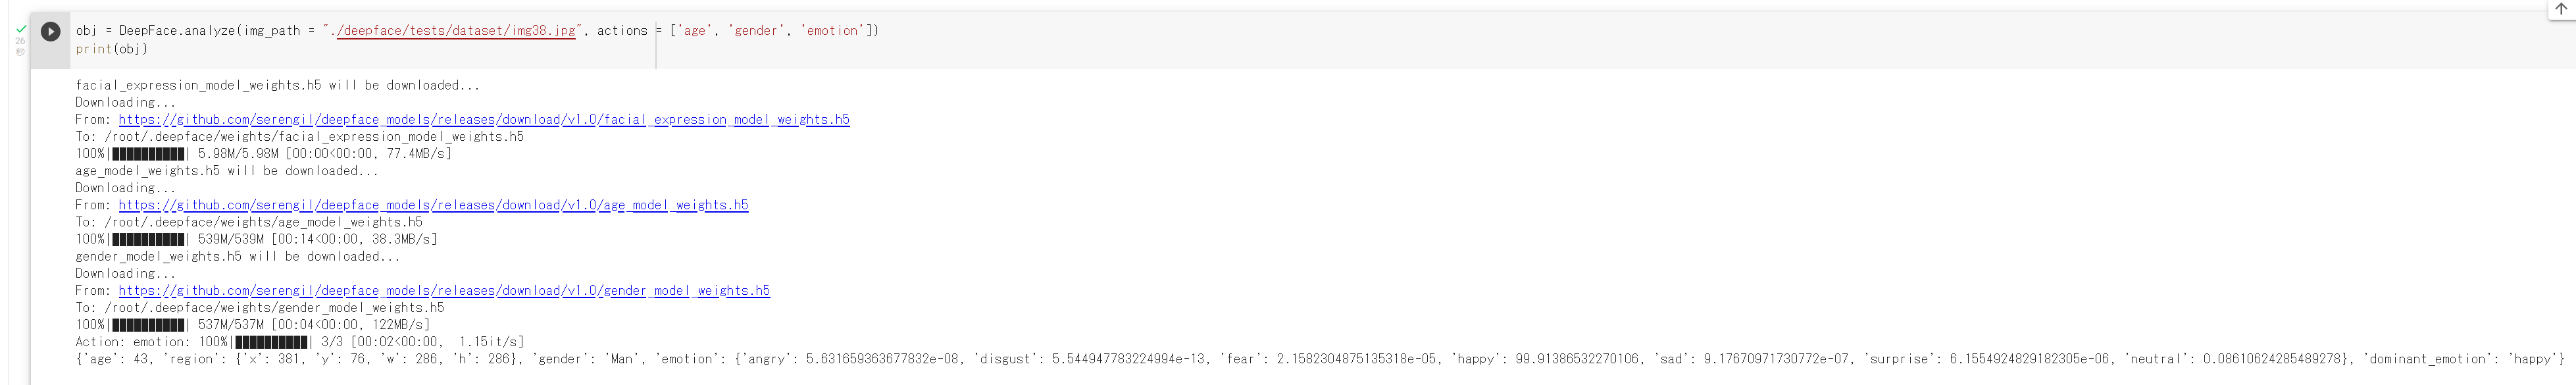2576x385 pixels.
Task: Run the DeepFace.analyze code cell
Action: [50, 31]
